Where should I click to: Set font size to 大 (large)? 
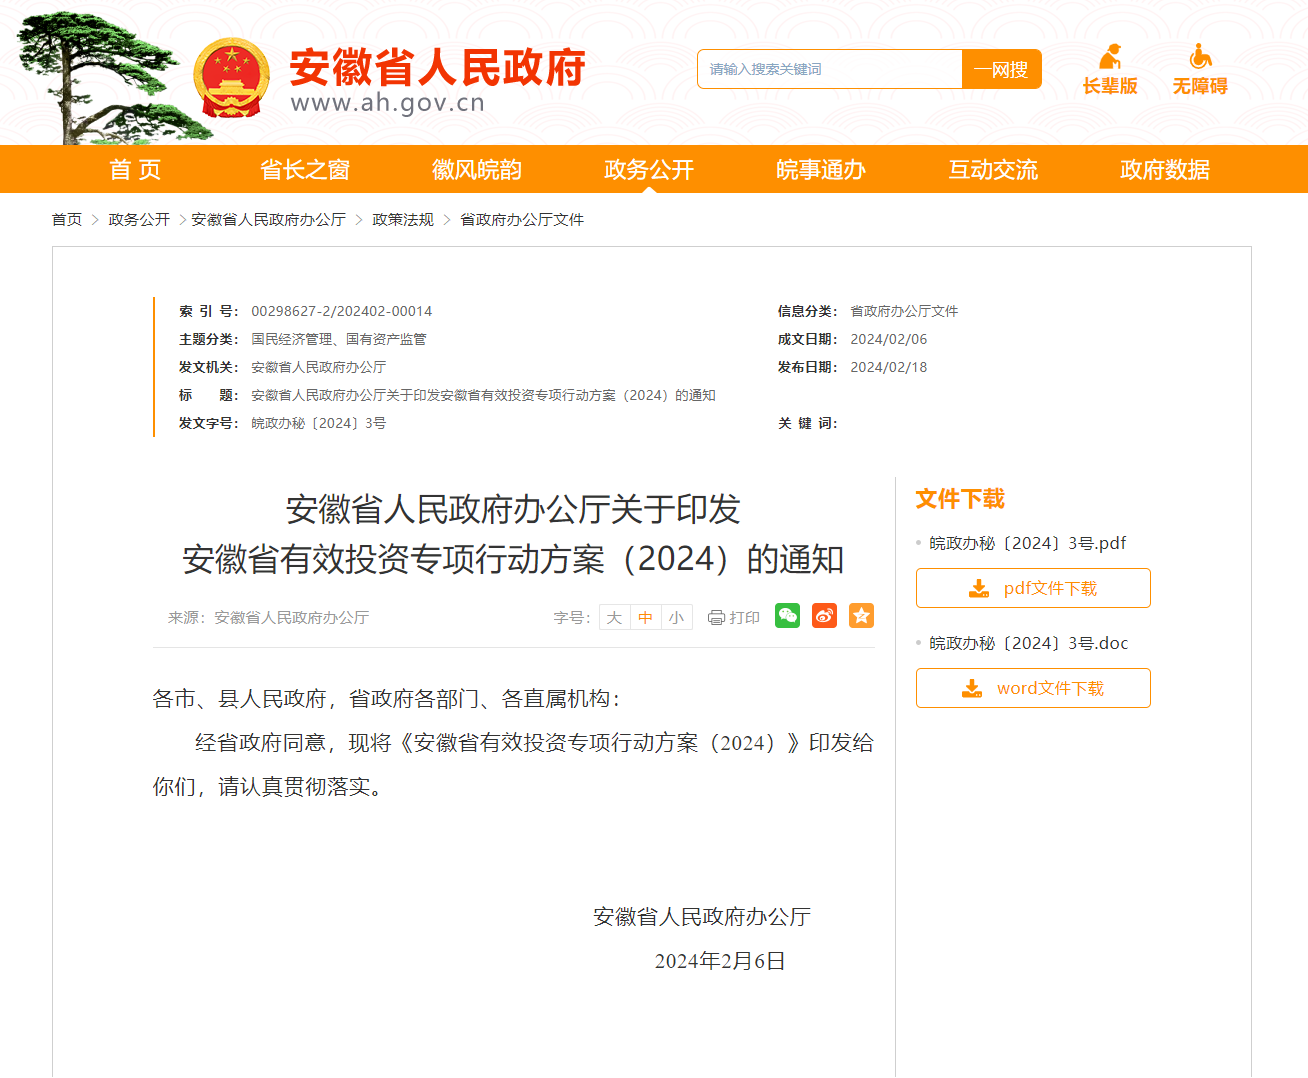click(614, 618)
